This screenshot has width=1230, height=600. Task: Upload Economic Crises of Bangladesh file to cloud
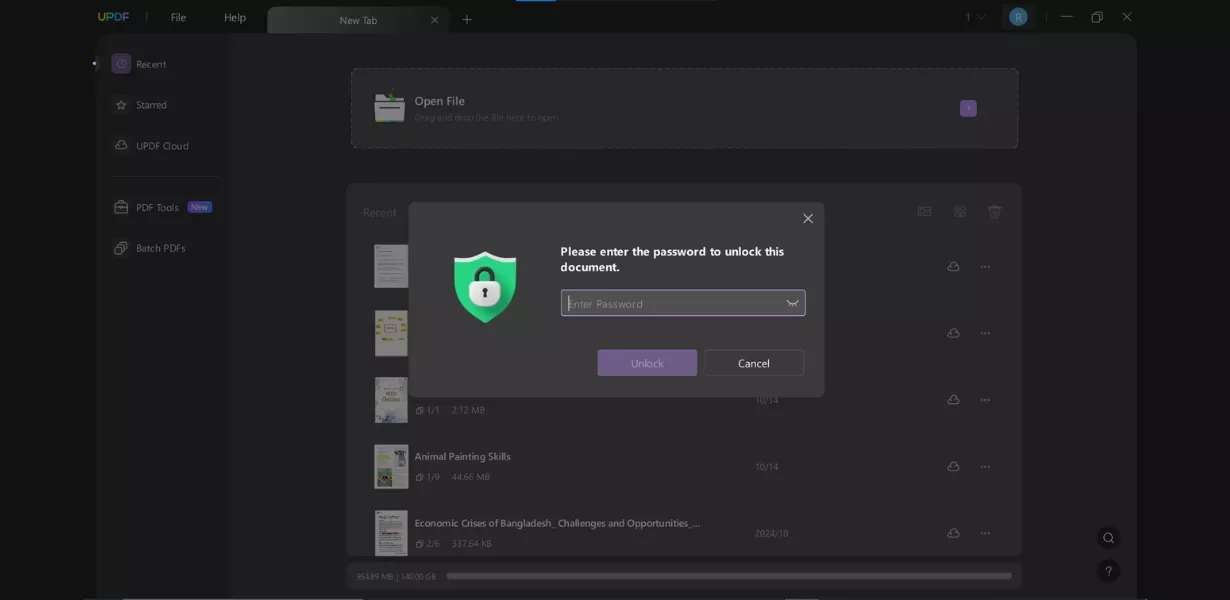953,533
